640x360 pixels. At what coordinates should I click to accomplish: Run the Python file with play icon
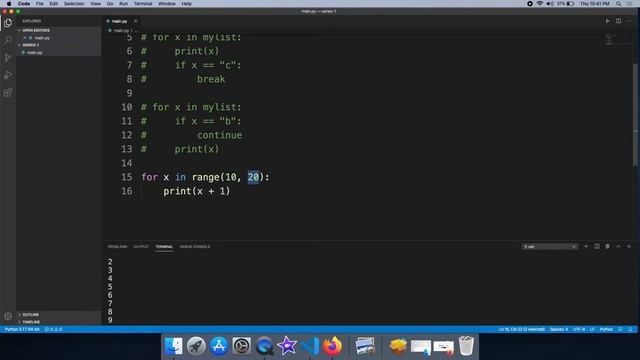tap(607, 21)
